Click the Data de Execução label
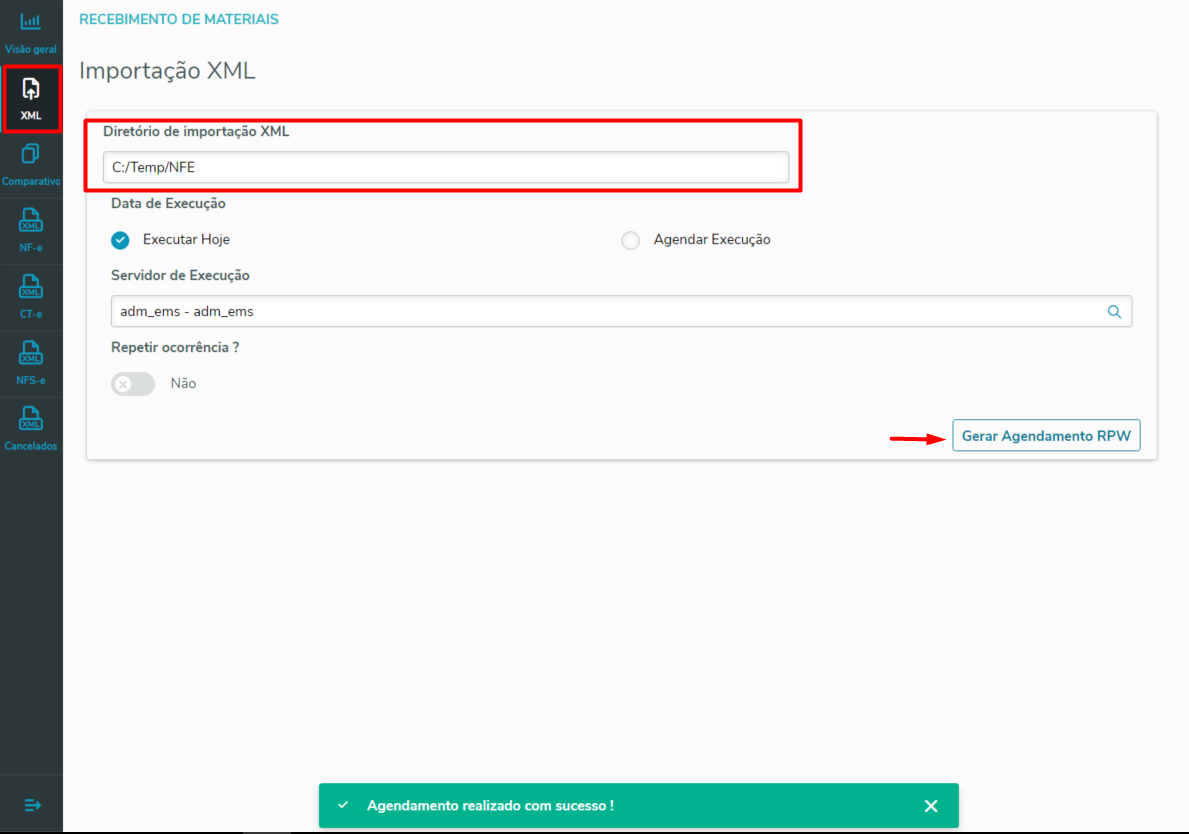Screen dimensions: 1189x834 pyautogui.click(x=168, y=204)
